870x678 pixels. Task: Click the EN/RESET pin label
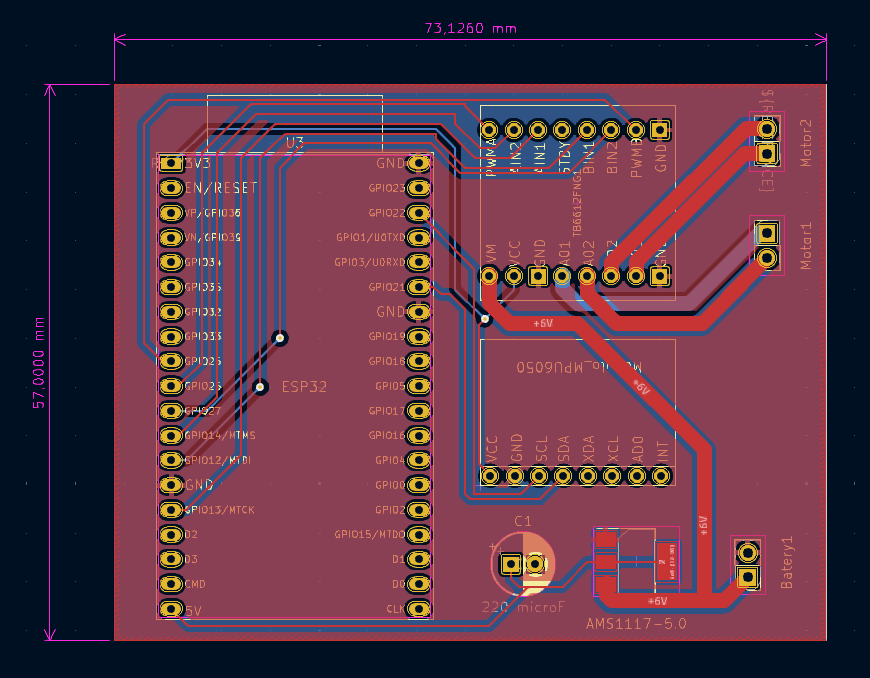[221, 188]
